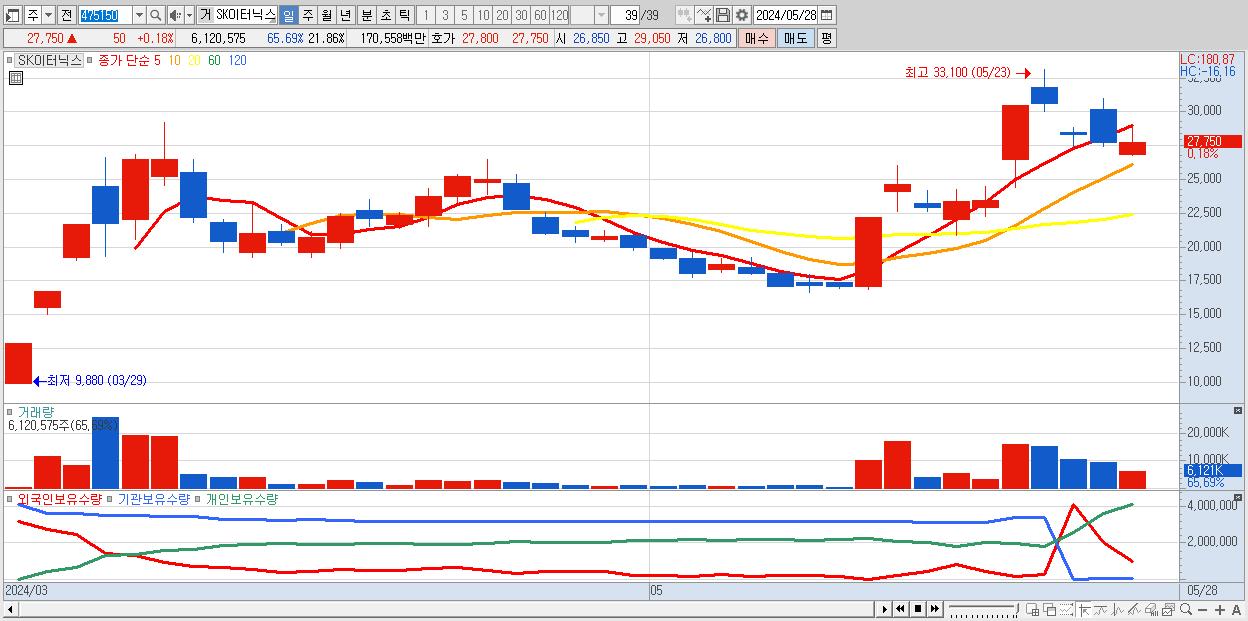Click the 거래량 volume panel label
1248x621 pixels.
pos(36,412)
